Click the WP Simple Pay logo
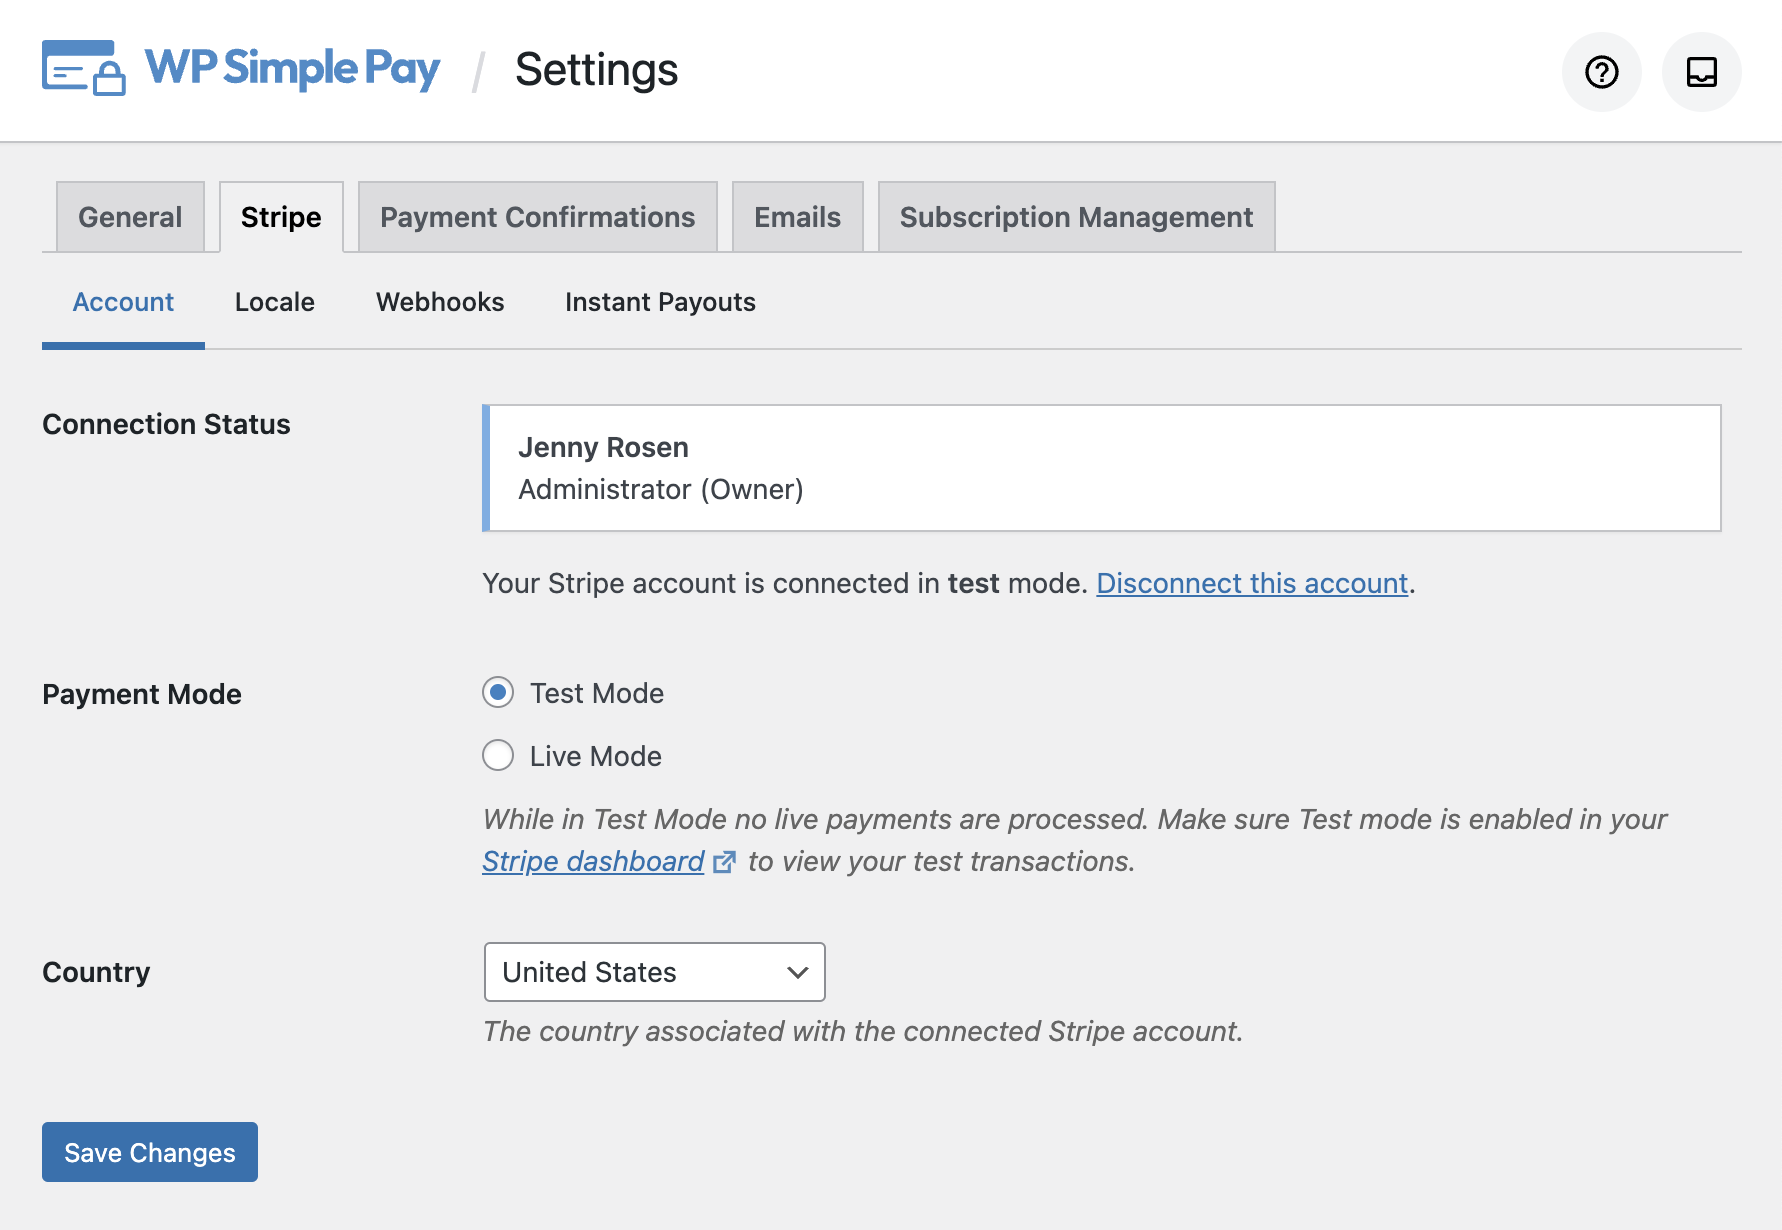The image size is (1782, 1230). coord(241,68)
